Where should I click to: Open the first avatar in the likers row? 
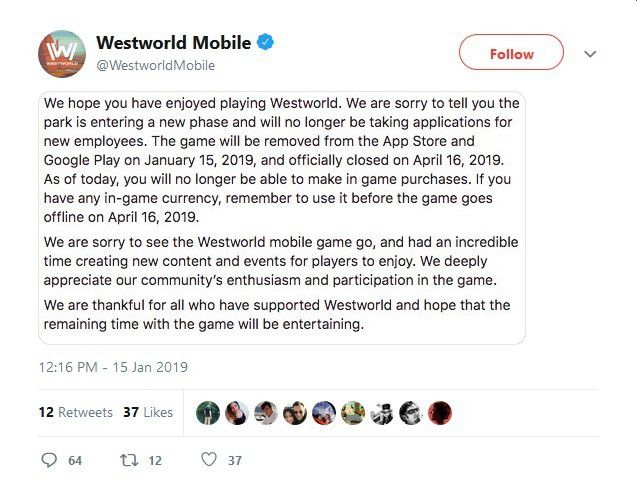click(208, 412)
